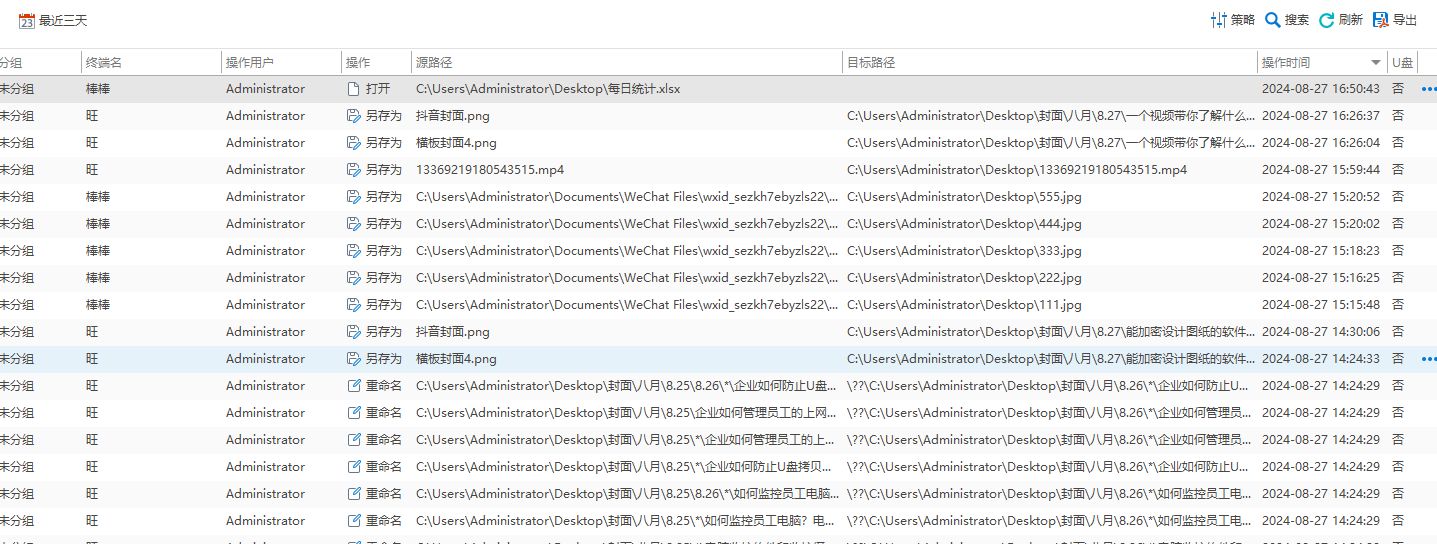This screenshot has width=1437, height=544.
Task: Select target Desktop\13369219180543515.mp4 cell
Action: coord(1017,170)
